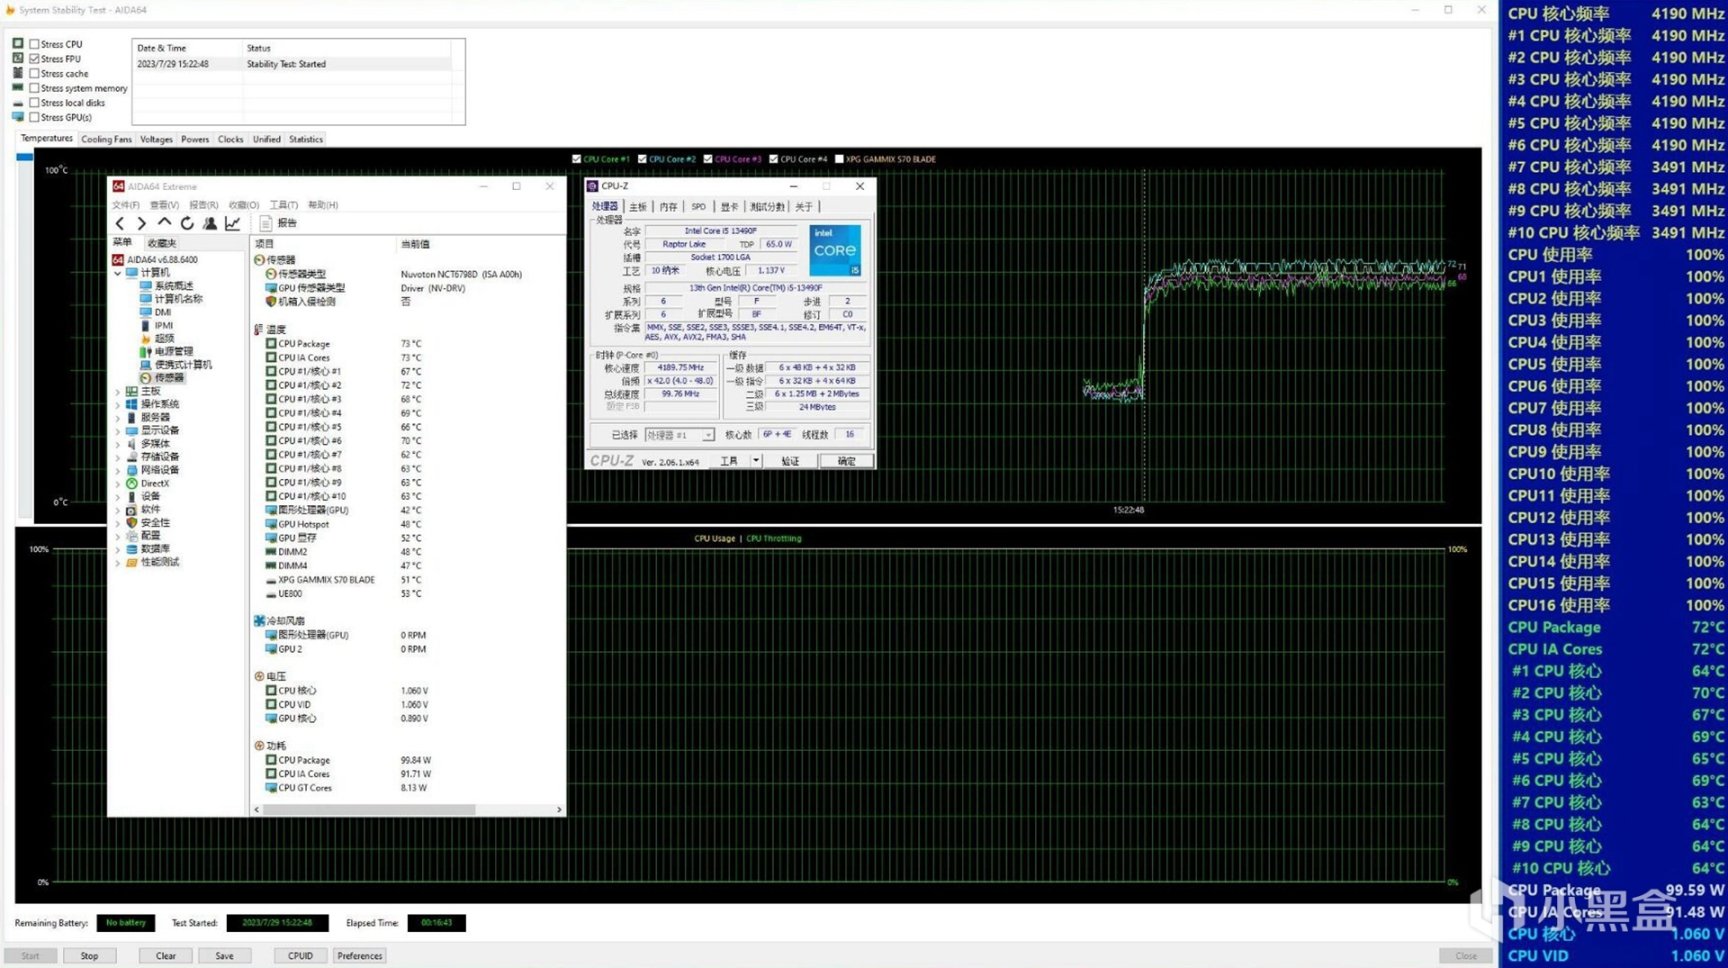Click the Clear button
Viewport: 1728px width, 968px height.
coord(166,956)
